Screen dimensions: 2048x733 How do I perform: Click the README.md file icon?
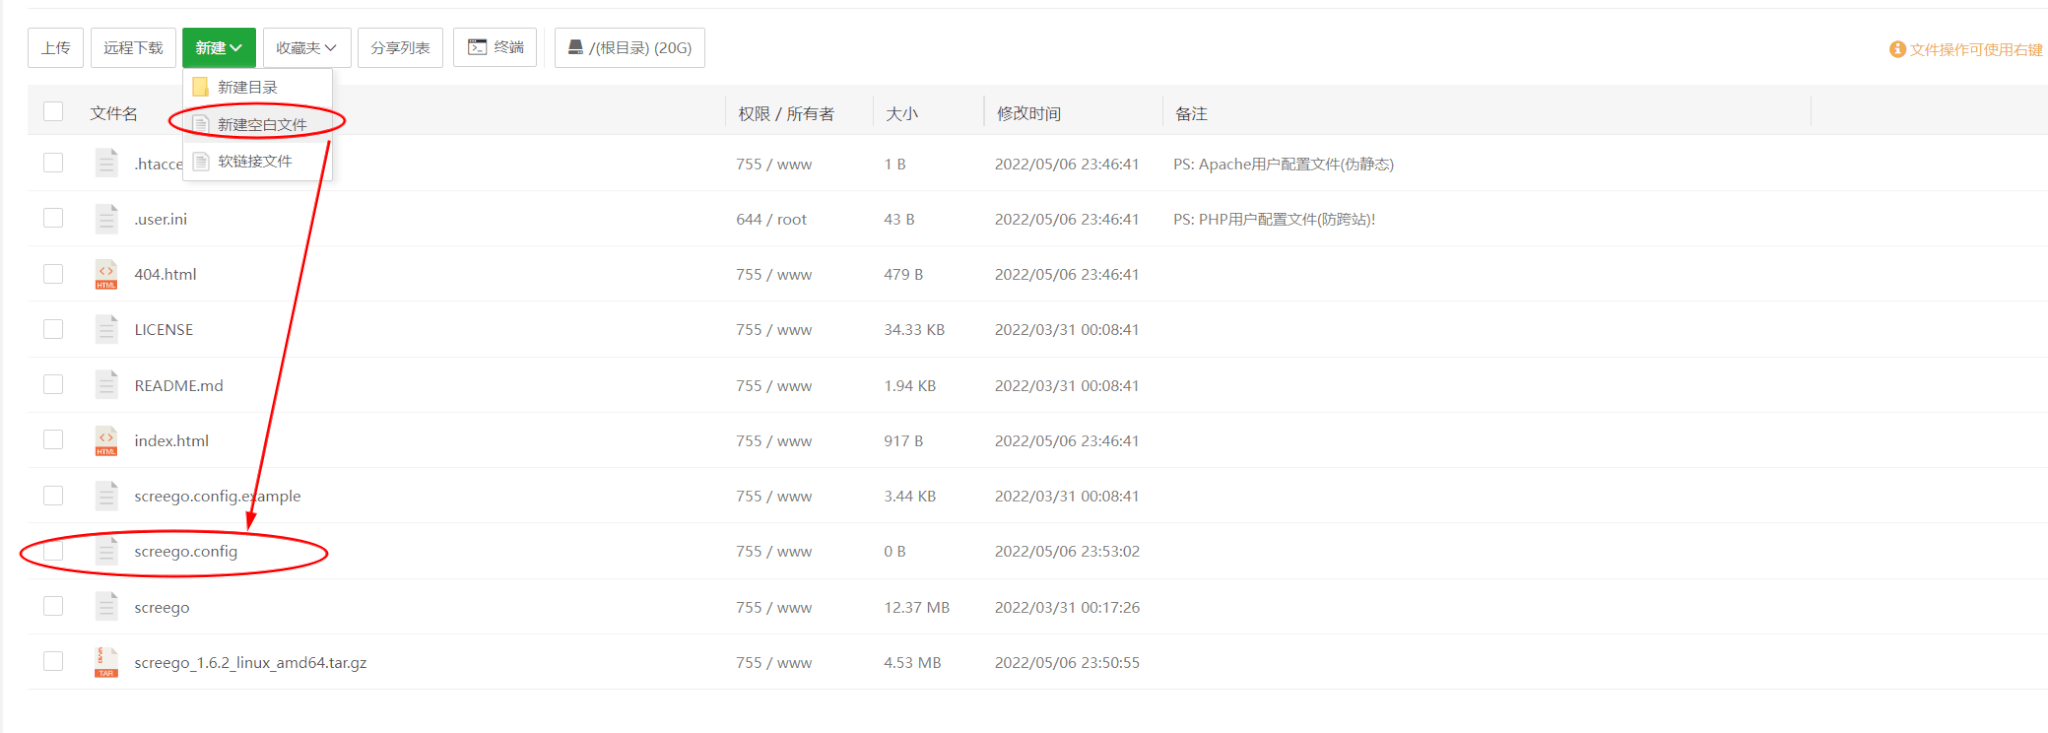pyautogui.click(x=106, y=385)
